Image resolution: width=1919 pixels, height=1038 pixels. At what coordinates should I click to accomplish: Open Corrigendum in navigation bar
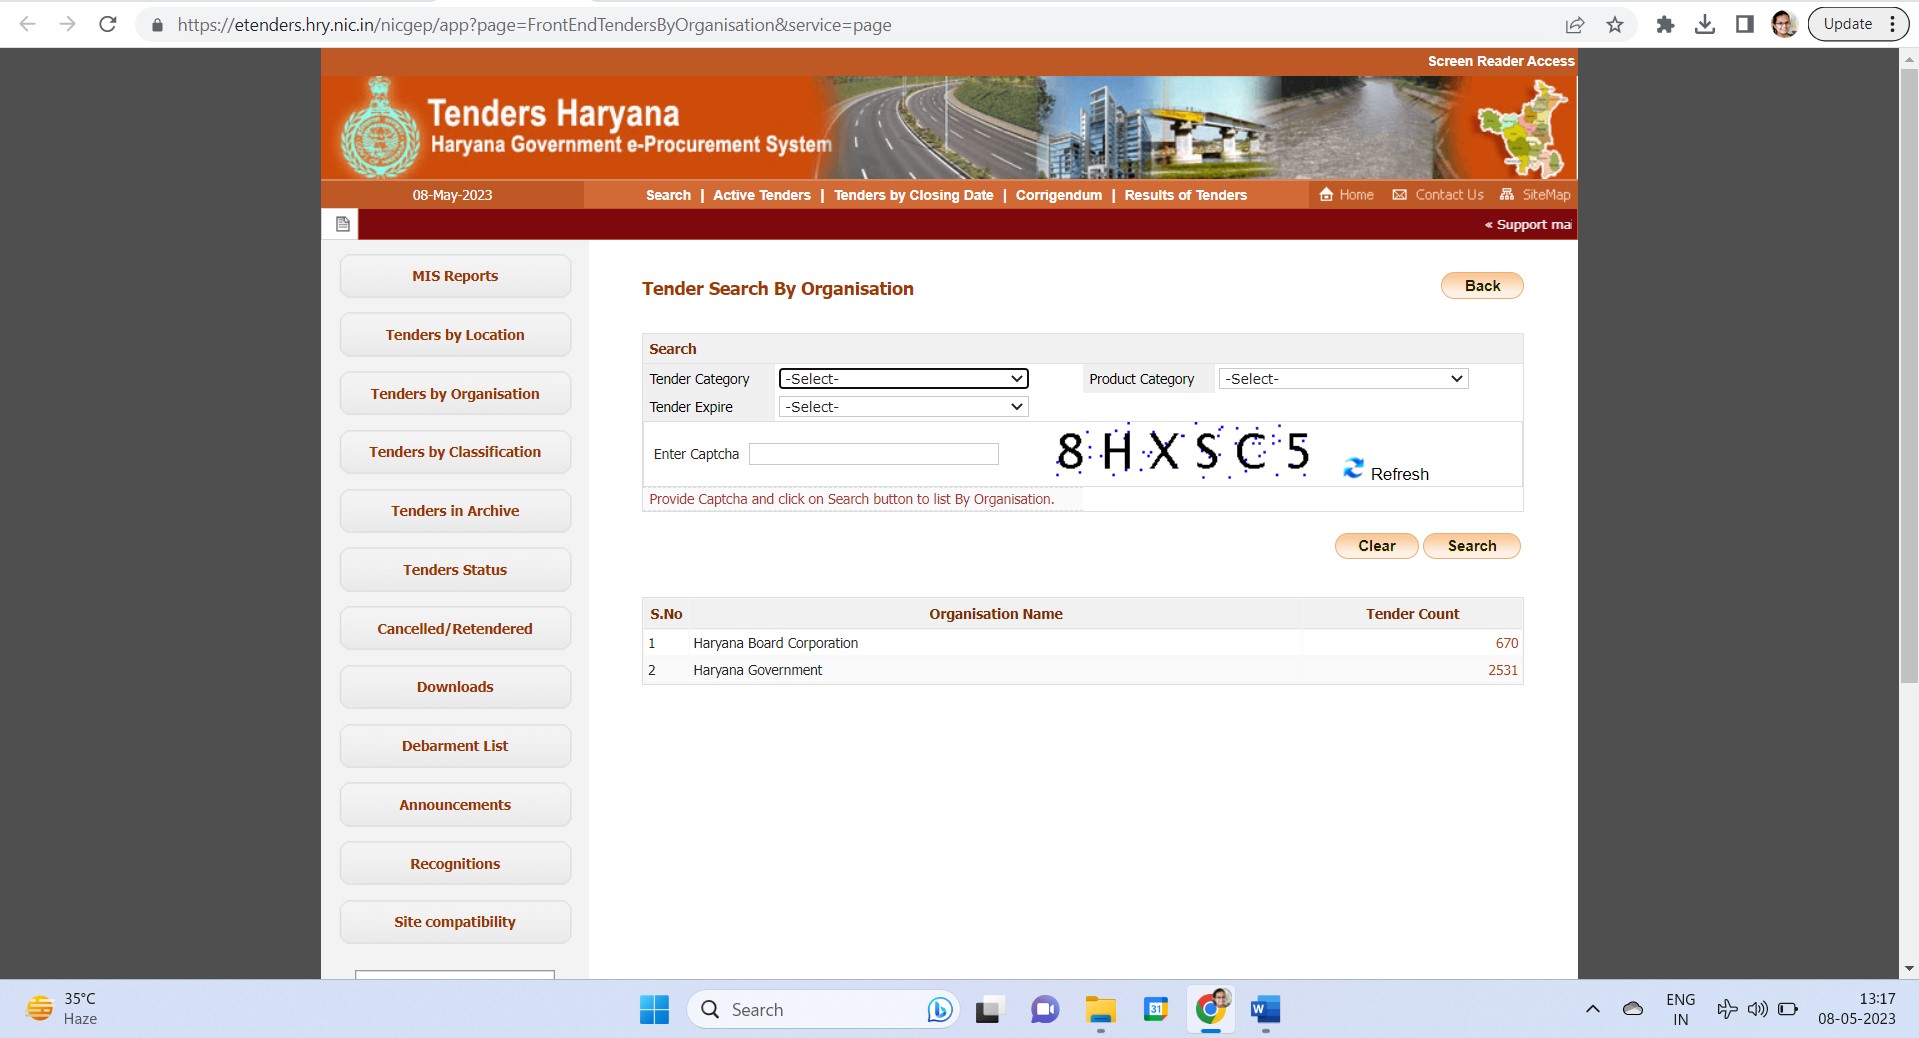[x=1059, y=195]
